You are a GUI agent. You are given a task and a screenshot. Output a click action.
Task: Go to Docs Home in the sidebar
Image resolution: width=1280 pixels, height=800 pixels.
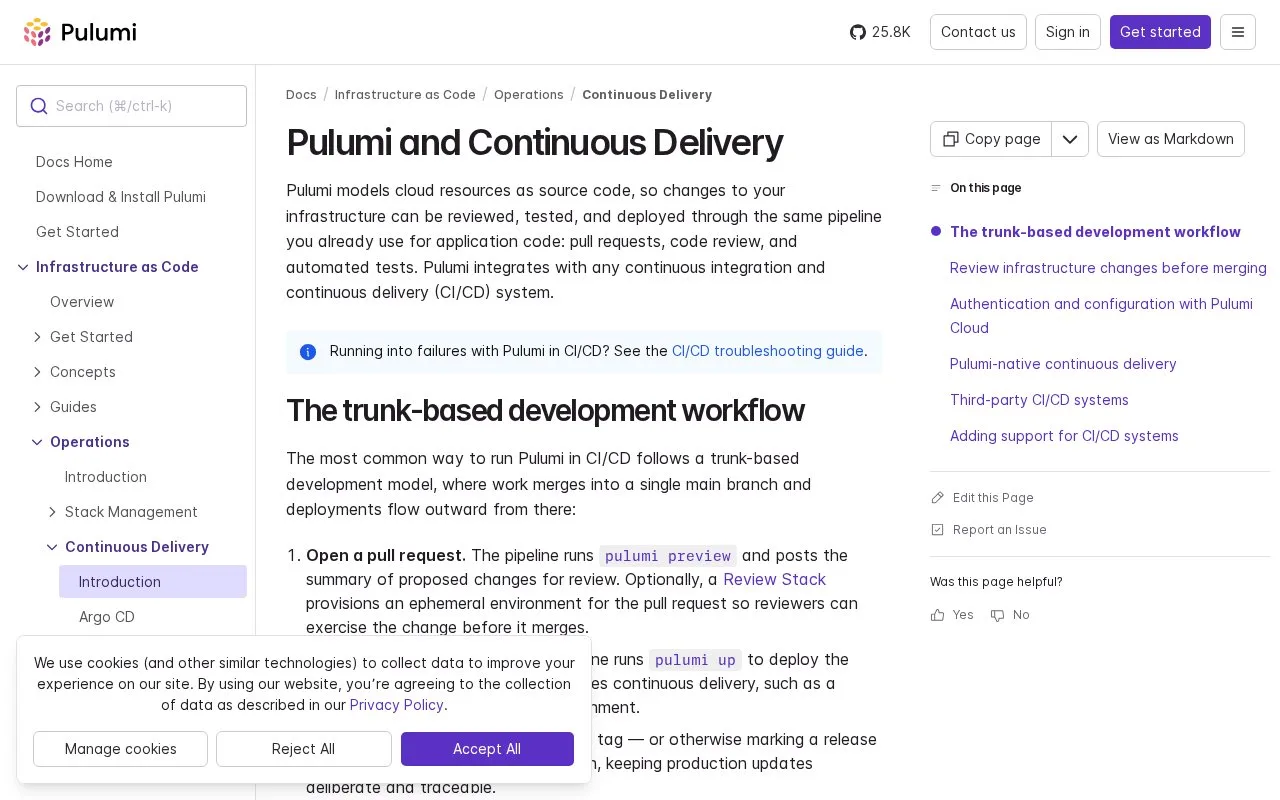coord(74,162)
